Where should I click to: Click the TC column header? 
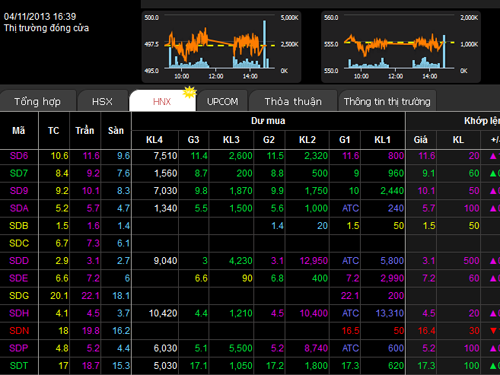point(54,130)
